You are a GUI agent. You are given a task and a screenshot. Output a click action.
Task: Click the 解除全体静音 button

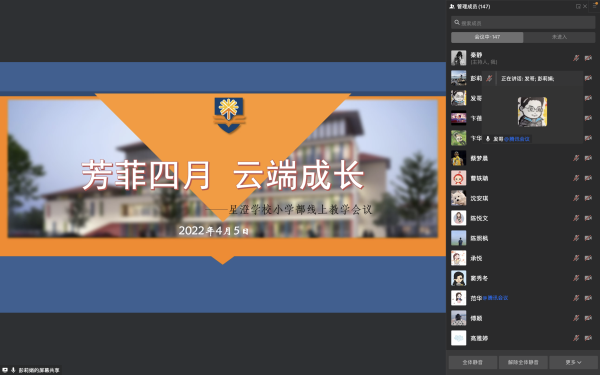coord(523,362)
